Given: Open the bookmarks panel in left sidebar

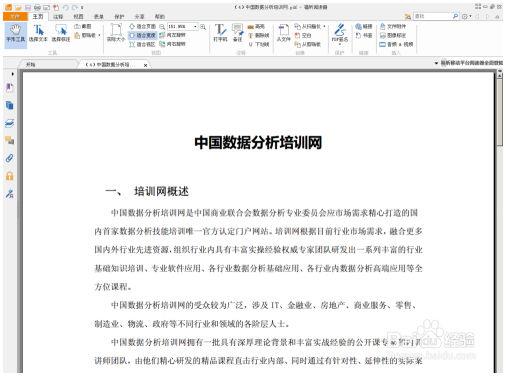Looking at the screenshot, I should (x=10, y=88).
